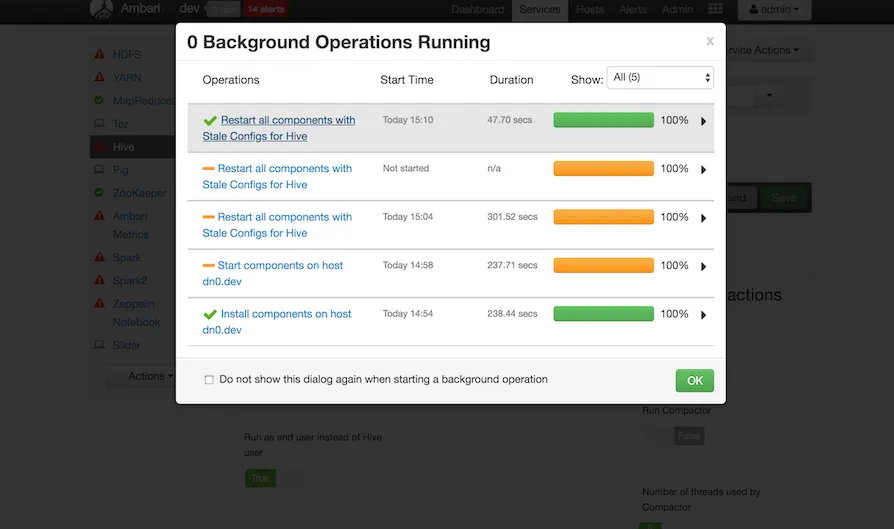Open the apps grid icon in top bar
The width and height of the screenshot is (894, 529).
[716, 9]
